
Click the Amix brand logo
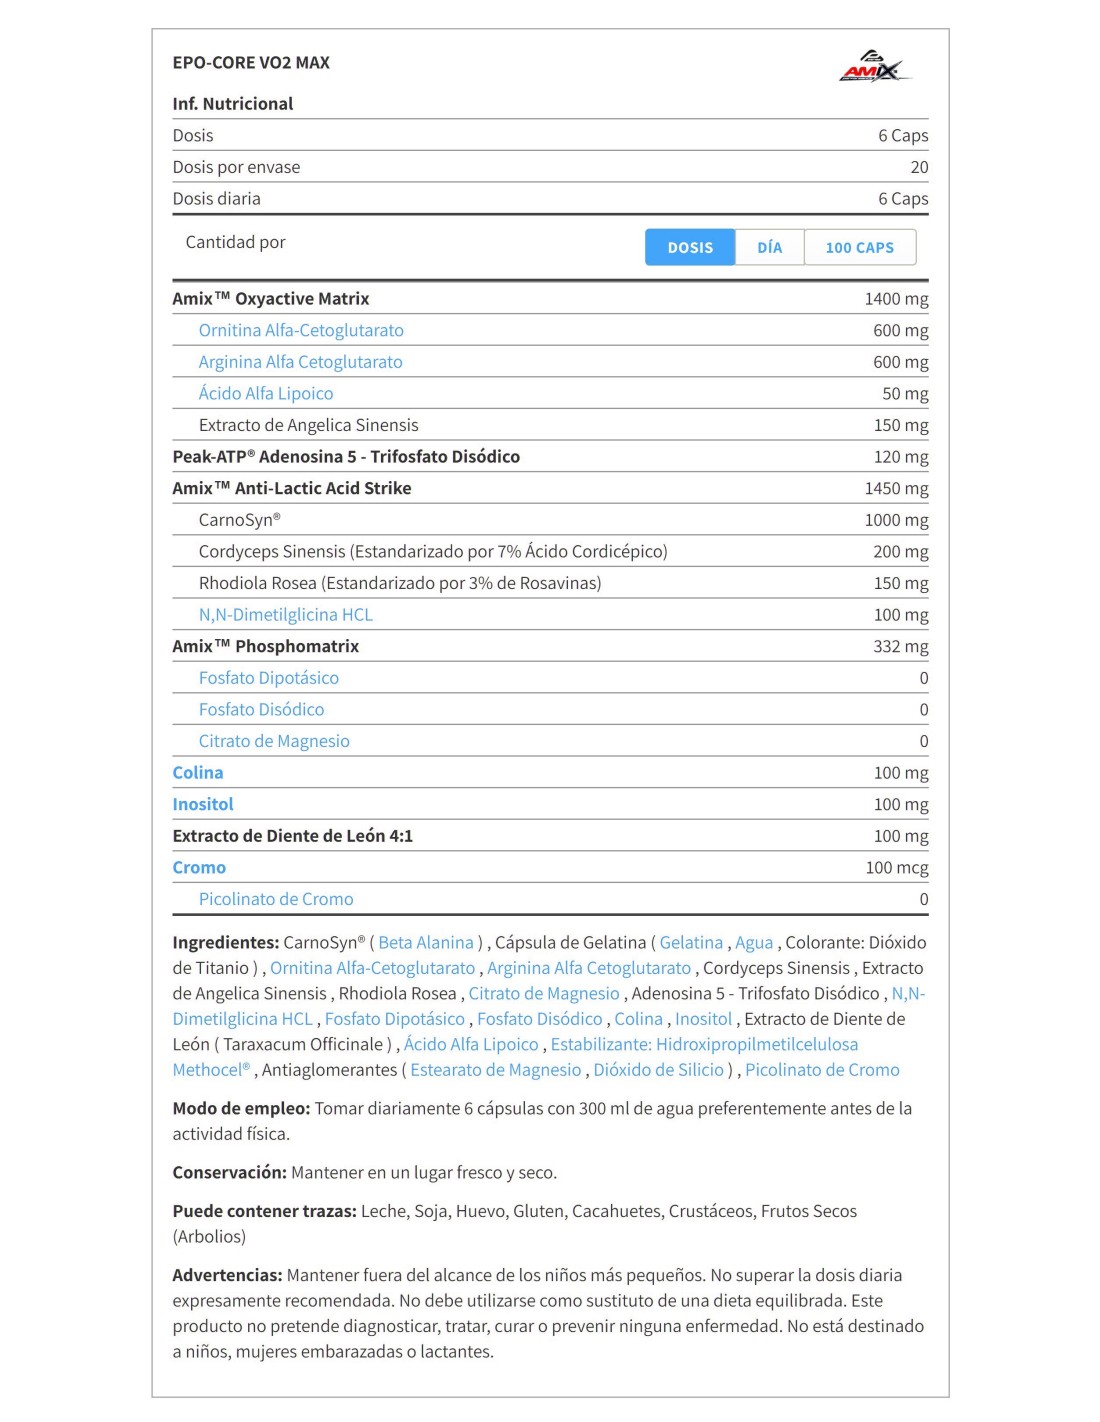tap(875, 66)
